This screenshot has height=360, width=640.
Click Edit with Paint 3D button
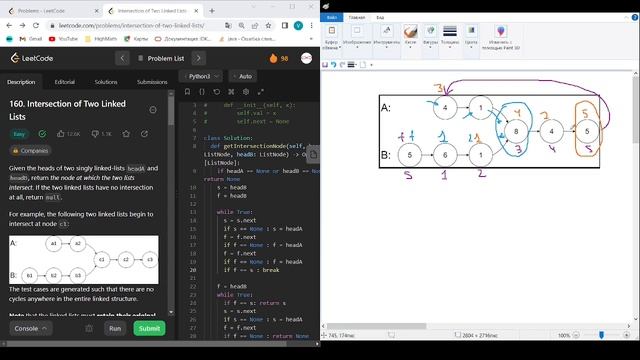pyautogui.click(x=501, y=37)
